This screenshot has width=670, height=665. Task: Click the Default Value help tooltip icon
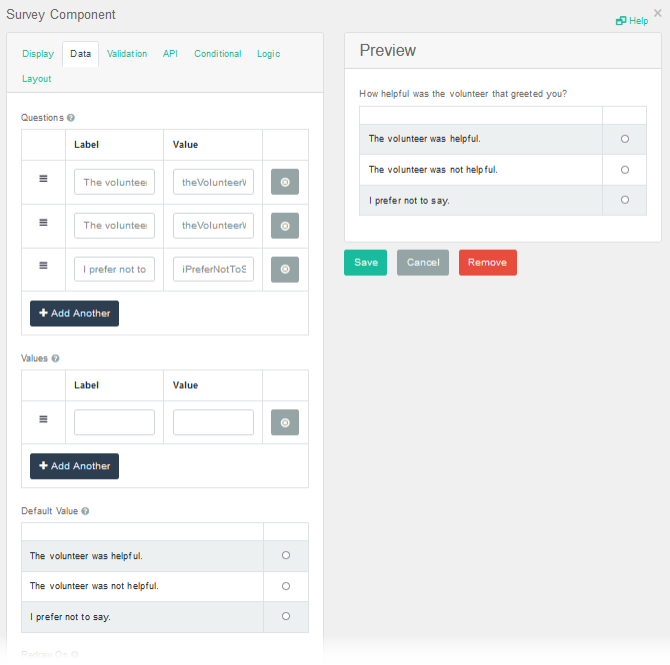click(x=85, y=511)
